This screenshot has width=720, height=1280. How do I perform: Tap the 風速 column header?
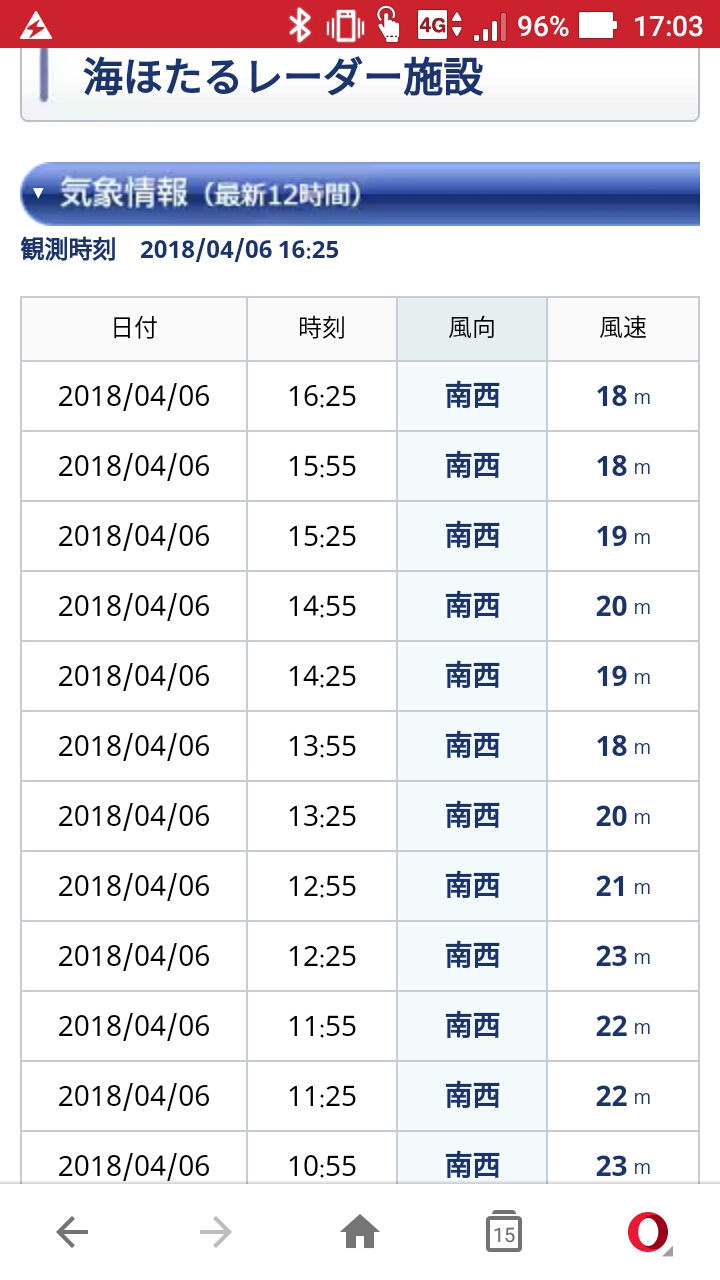(x=623, y=328)
